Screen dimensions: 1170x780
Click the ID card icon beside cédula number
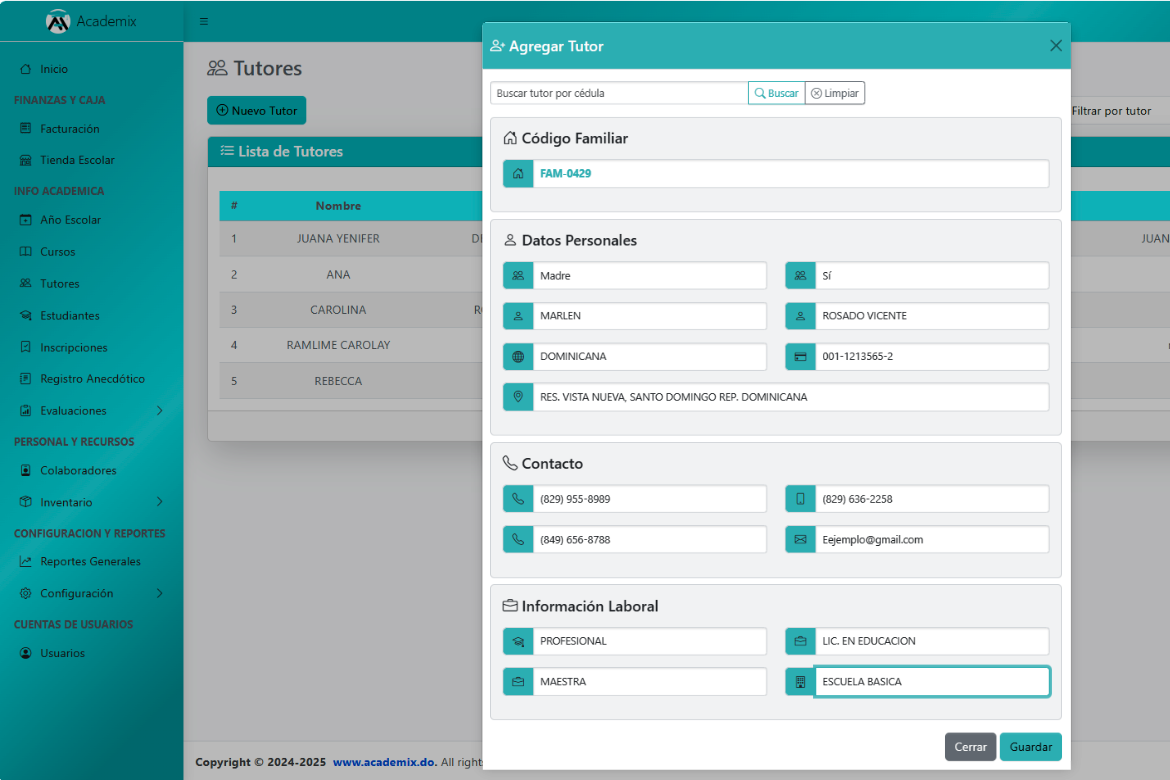point(800,357)
